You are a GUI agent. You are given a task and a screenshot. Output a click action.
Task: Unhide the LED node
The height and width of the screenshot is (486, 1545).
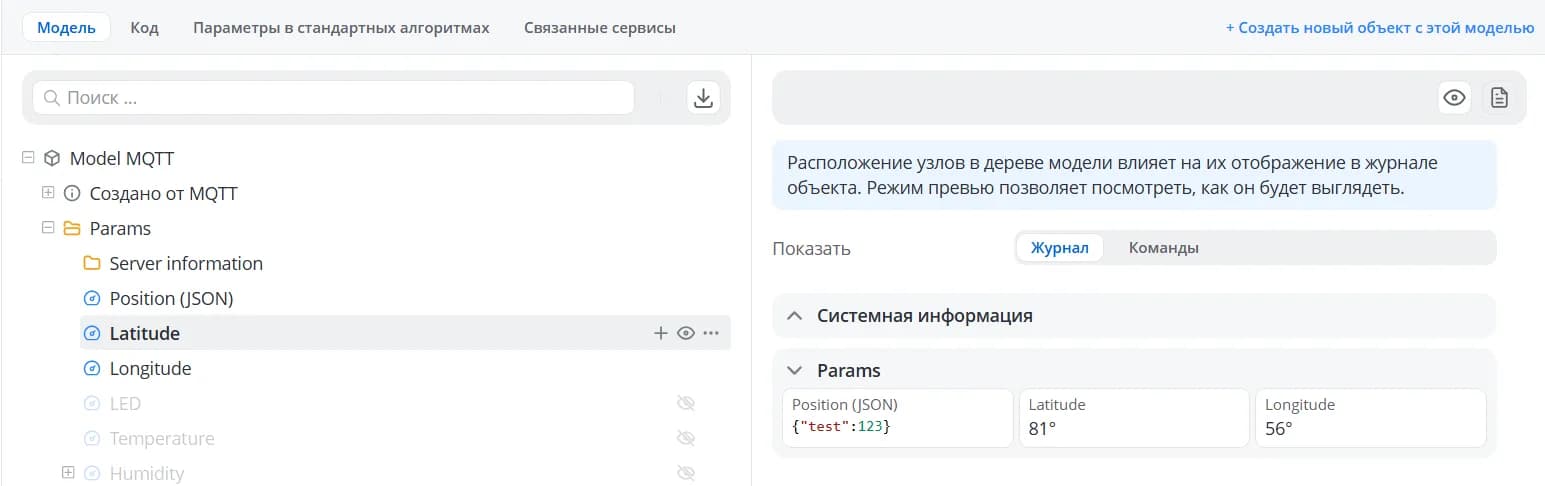(686, 403)
